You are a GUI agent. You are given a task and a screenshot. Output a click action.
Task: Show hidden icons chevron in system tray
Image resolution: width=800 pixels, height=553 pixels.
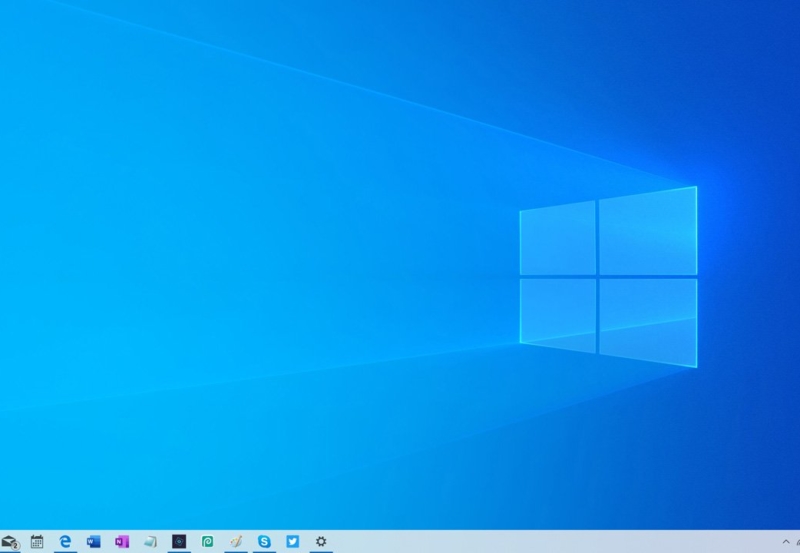coord(786,542)
